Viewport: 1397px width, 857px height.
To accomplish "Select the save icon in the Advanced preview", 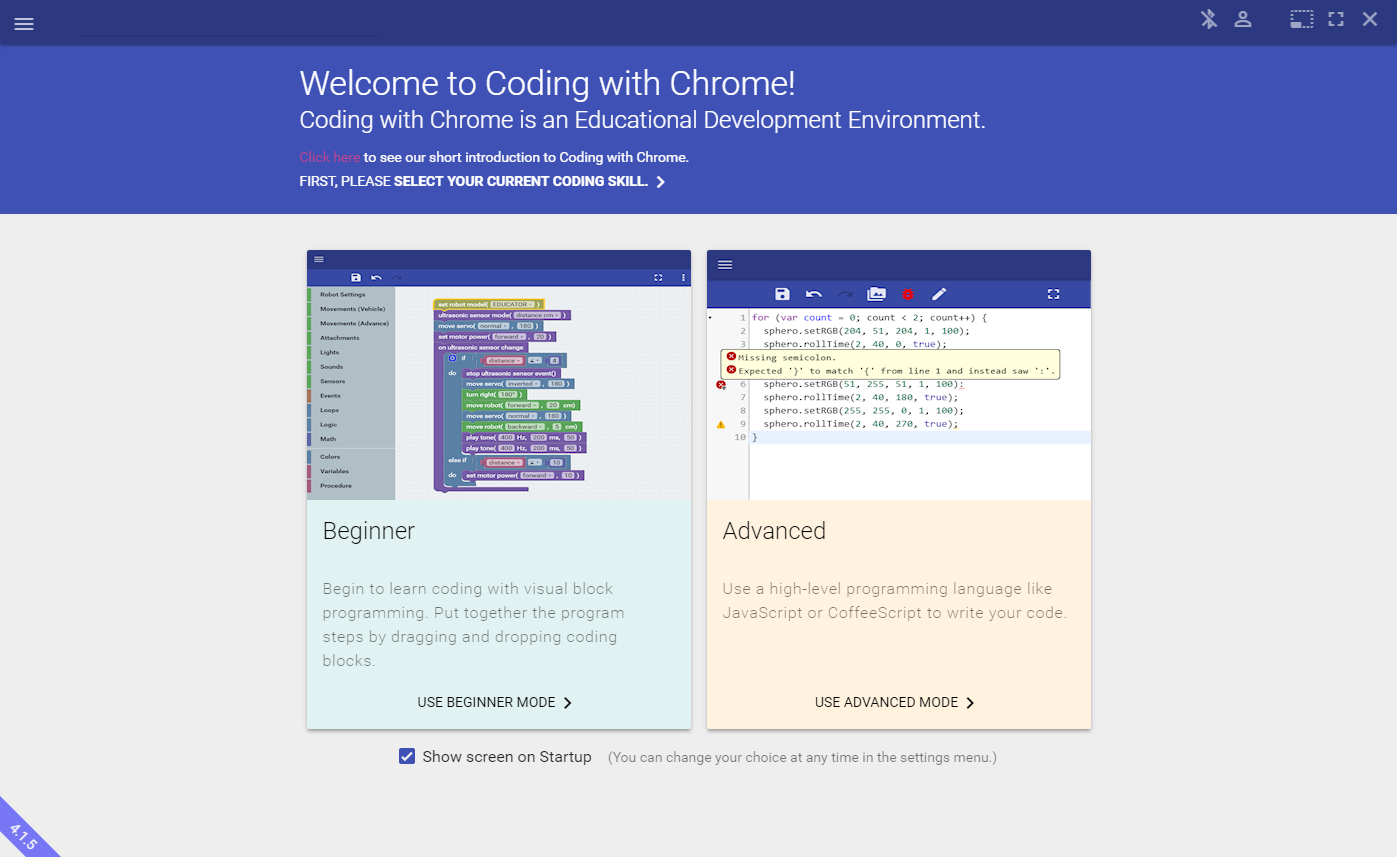I will click(x=783, y=294).
